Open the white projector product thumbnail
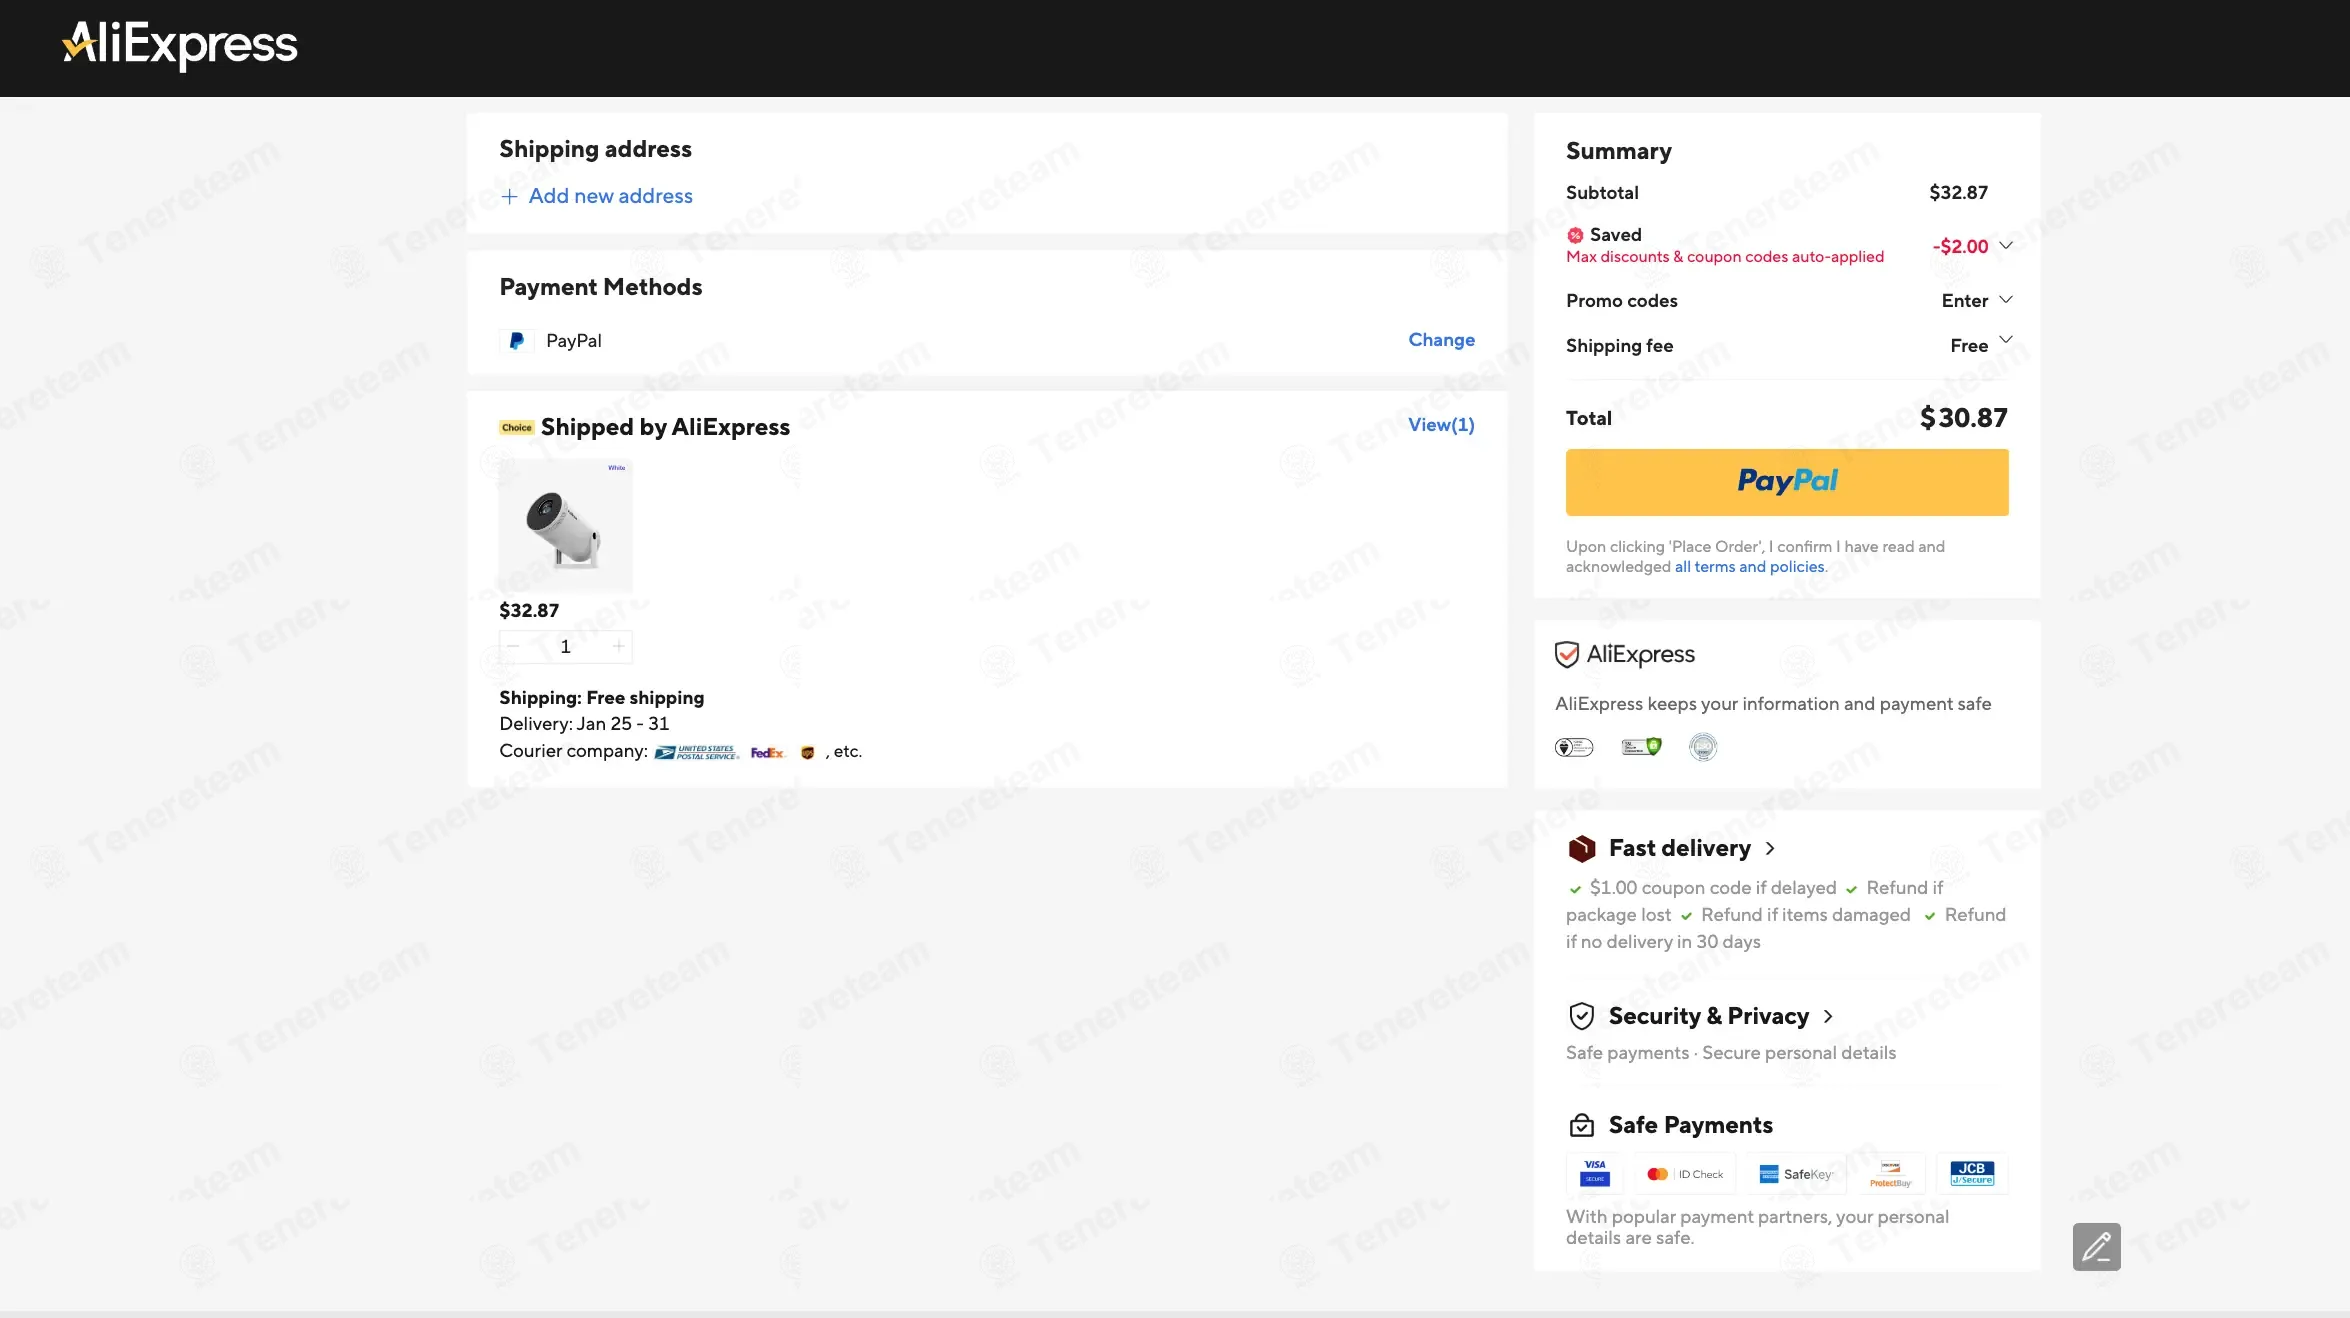The image size is (2350, 1318). (566, 526)
